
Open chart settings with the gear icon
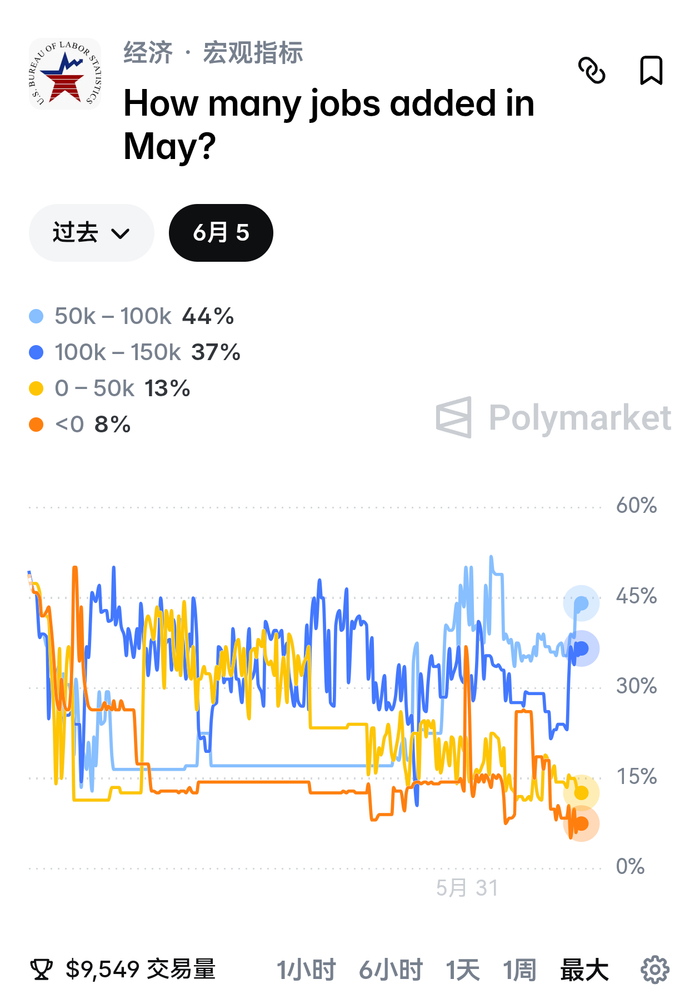pos(654,969)
